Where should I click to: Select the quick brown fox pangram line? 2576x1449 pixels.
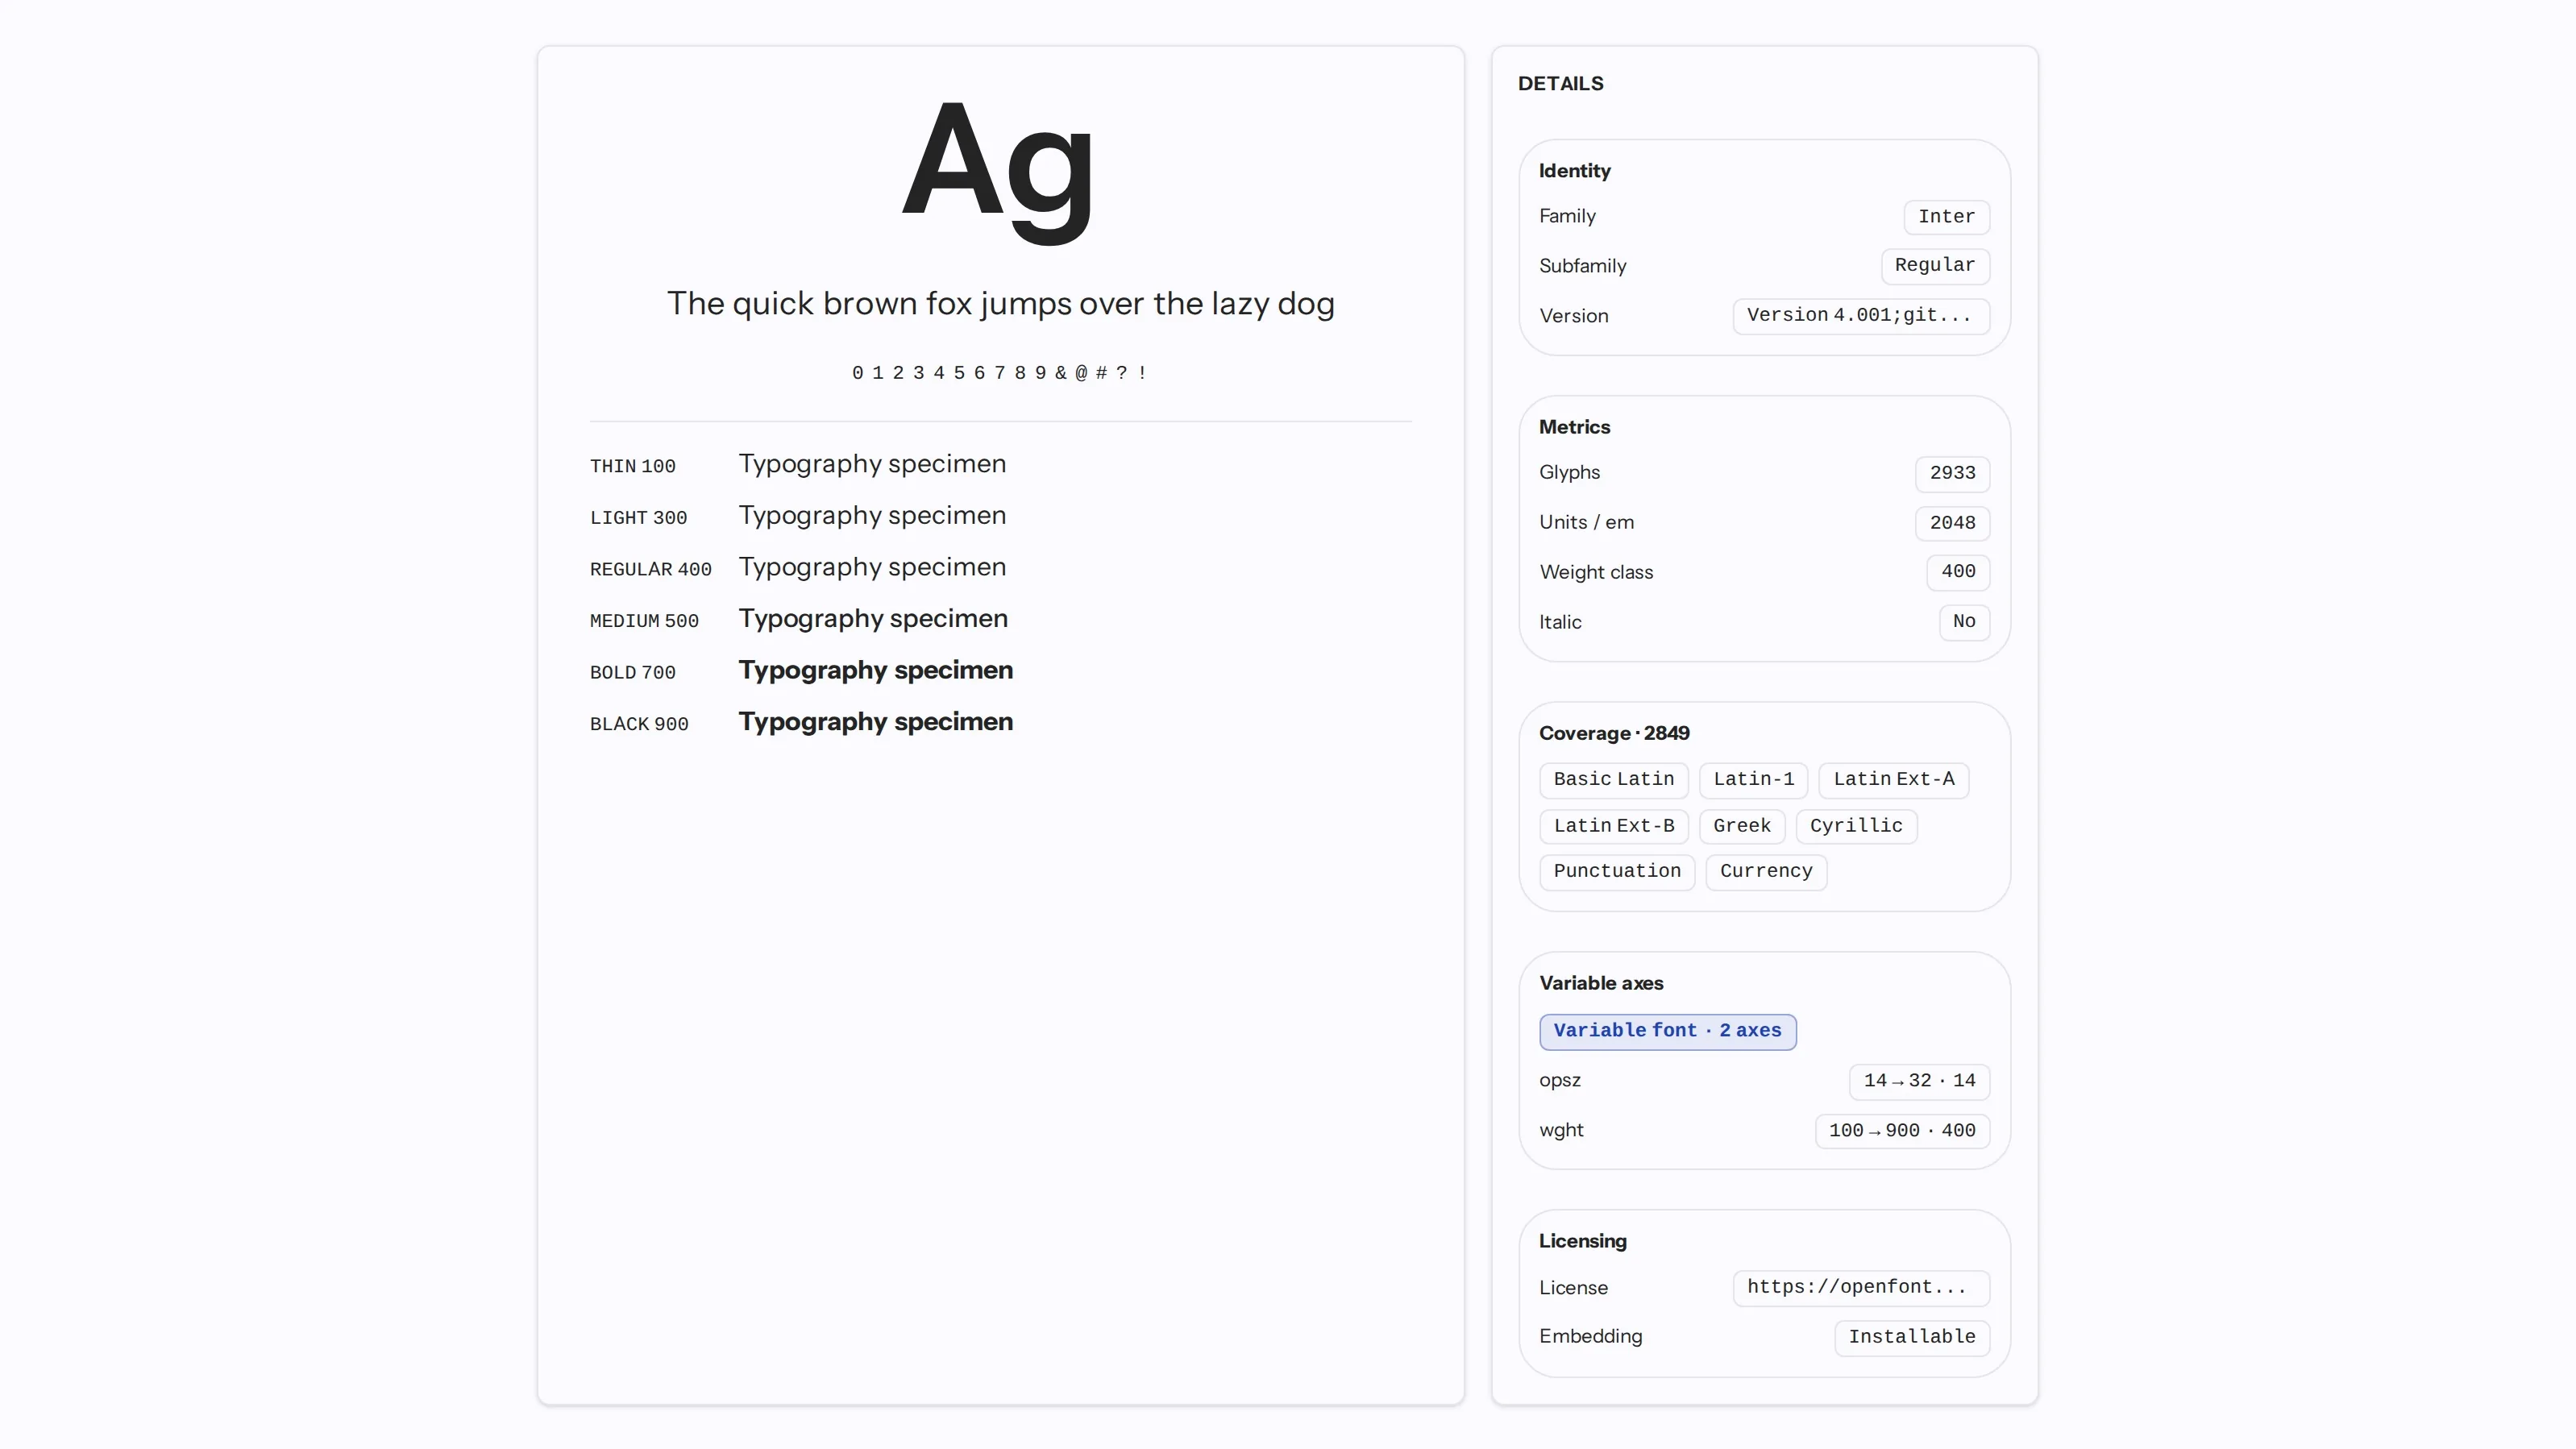click(x=1000, y=303)
